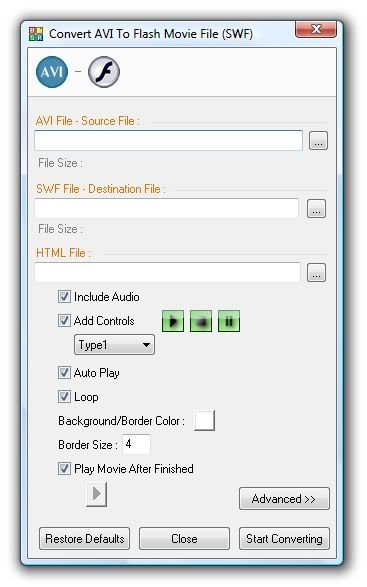This screenshot has width=367, height=587.
Task: Click the green stop control preview
Action: pos(201,321)
